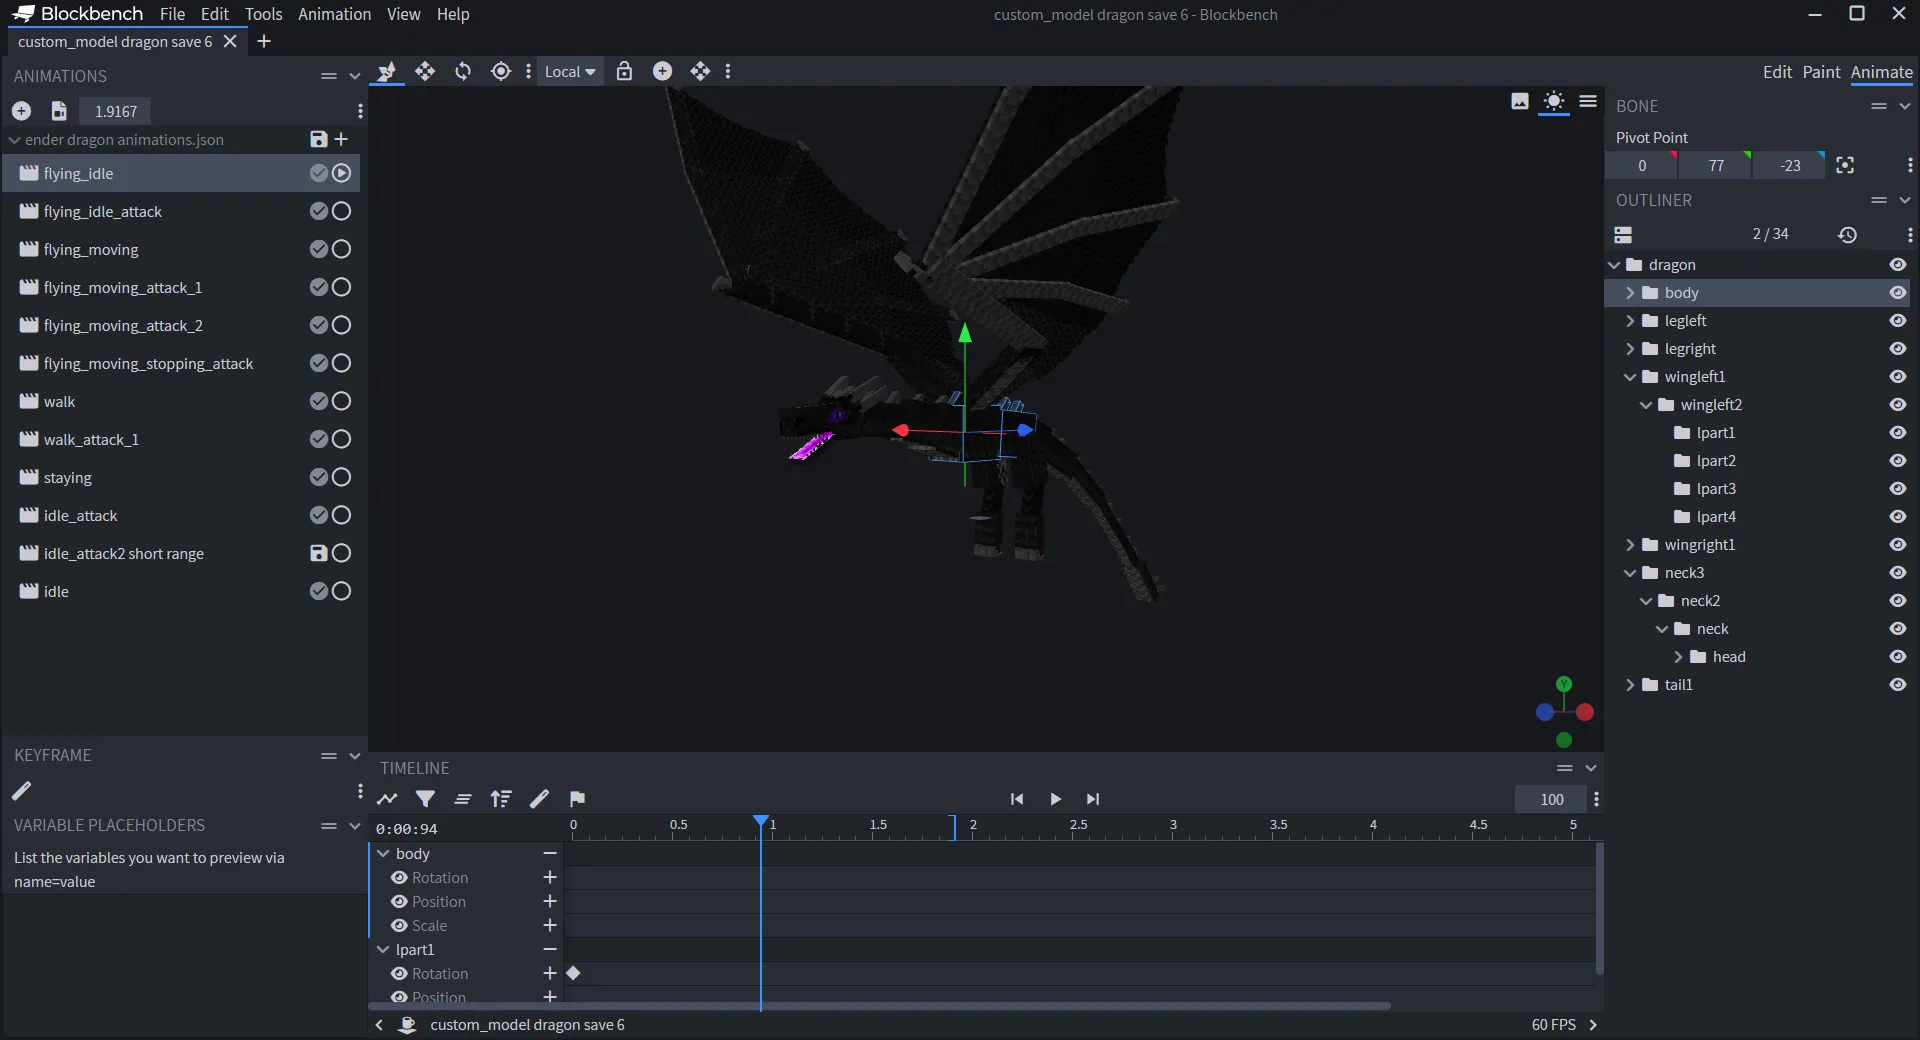Screen dimensions: 1920x1040
Task: Close the custom_model dragon save 6 tab
Action: [x=230, y=41]
